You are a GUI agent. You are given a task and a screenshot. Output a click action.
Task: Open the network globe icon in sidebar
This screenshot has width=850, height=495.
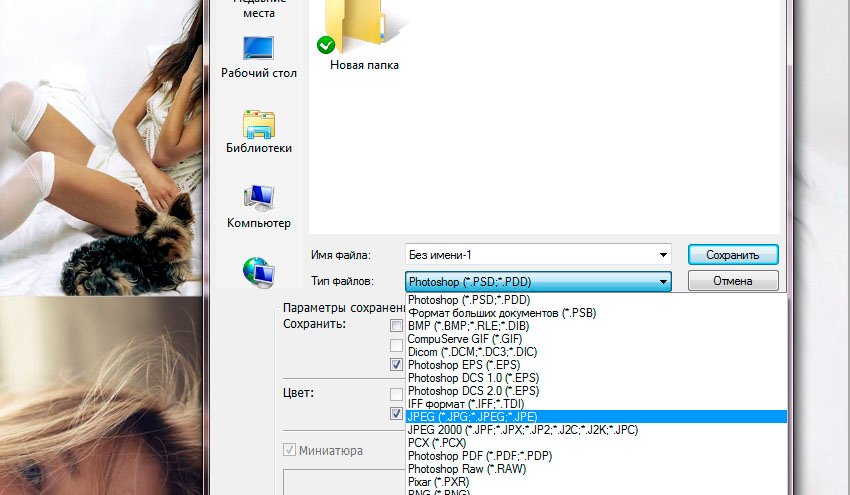point(259,272)
